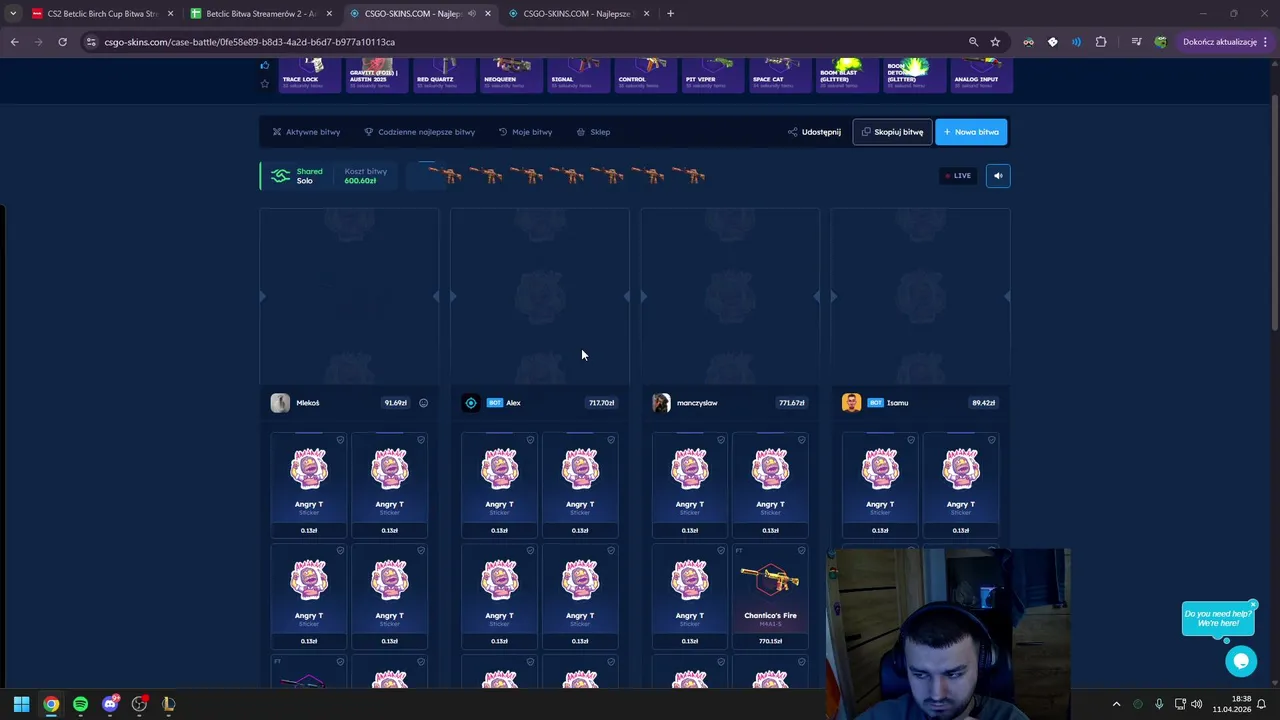This screenshot has width=1280, height=720.
Task: Mute audio on the active CSGO-SKINS tab
Action: click(471, 14)
